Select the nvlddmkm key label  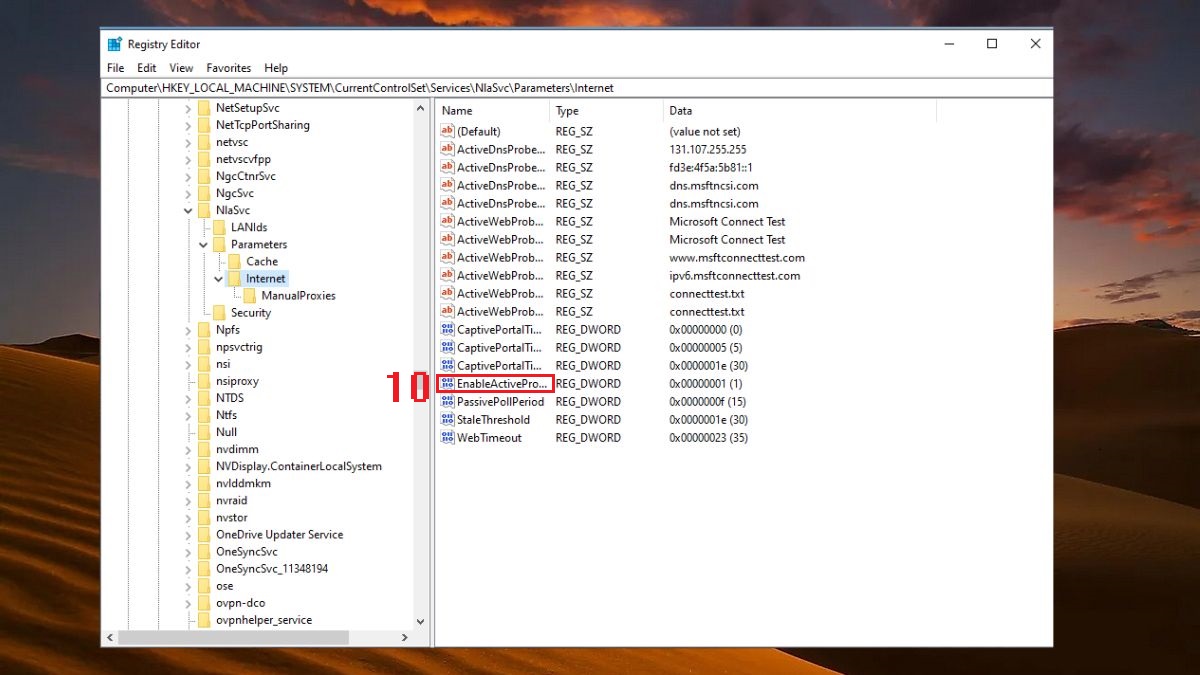(243, 483)
